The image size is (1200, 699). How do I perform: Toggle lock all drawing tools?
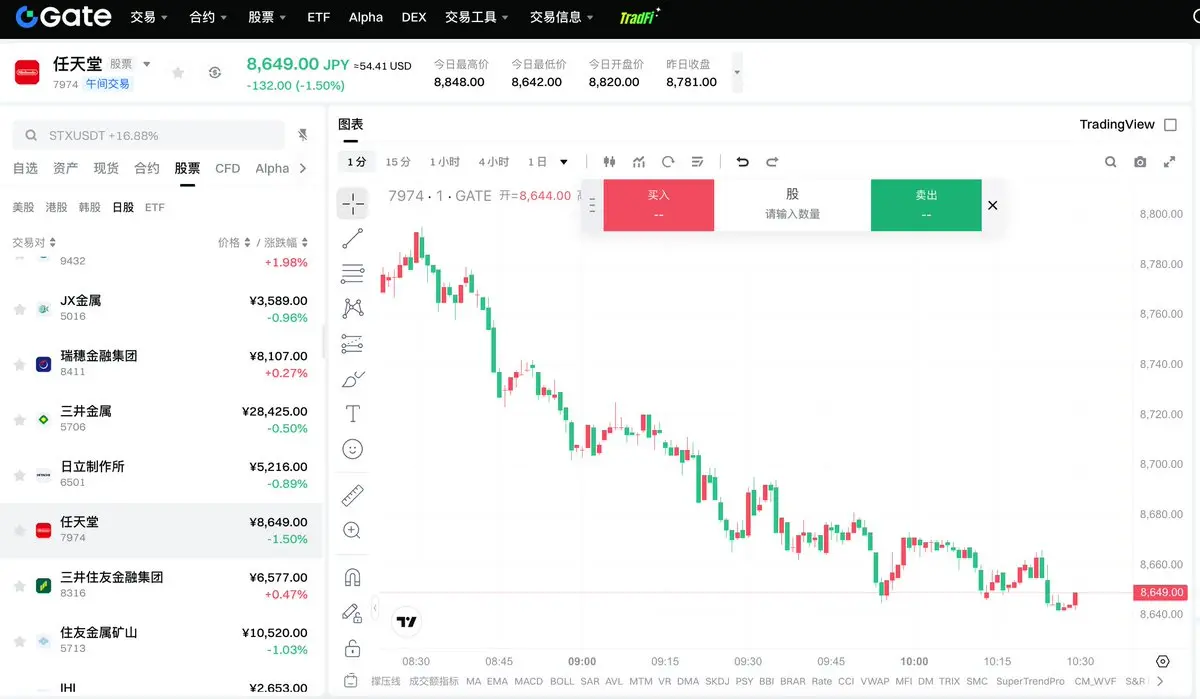tap(352, 648)
